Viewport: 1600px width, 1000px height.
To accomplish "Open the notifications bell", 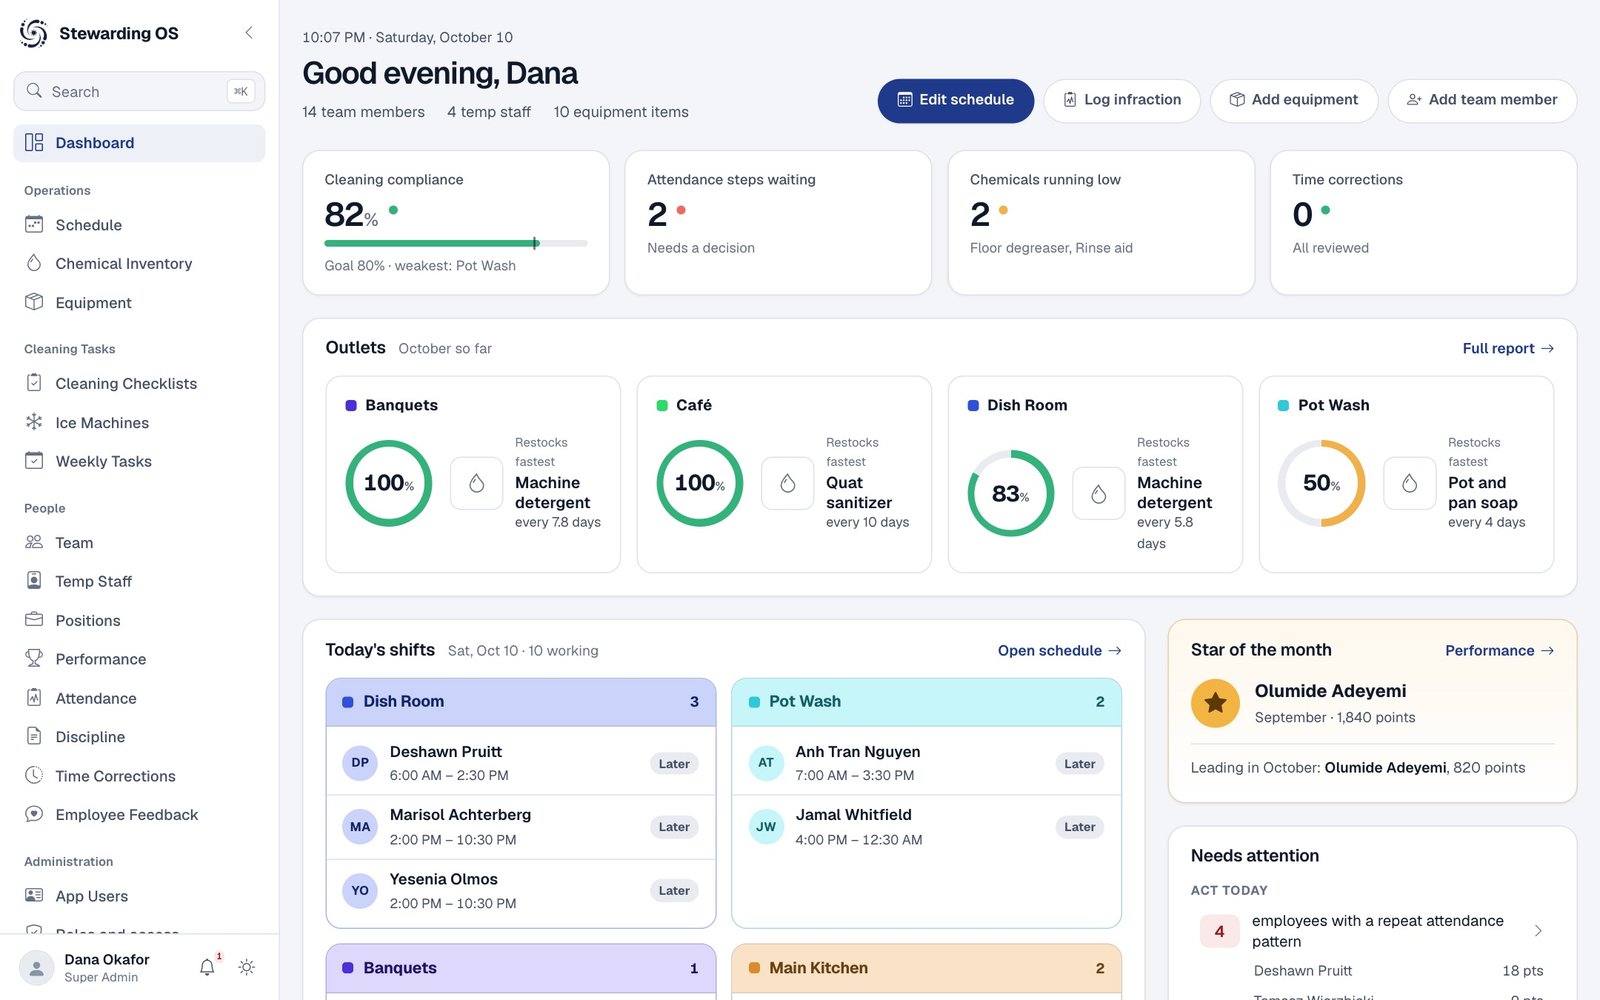I will pyautogui.click(x=207, y=967).
